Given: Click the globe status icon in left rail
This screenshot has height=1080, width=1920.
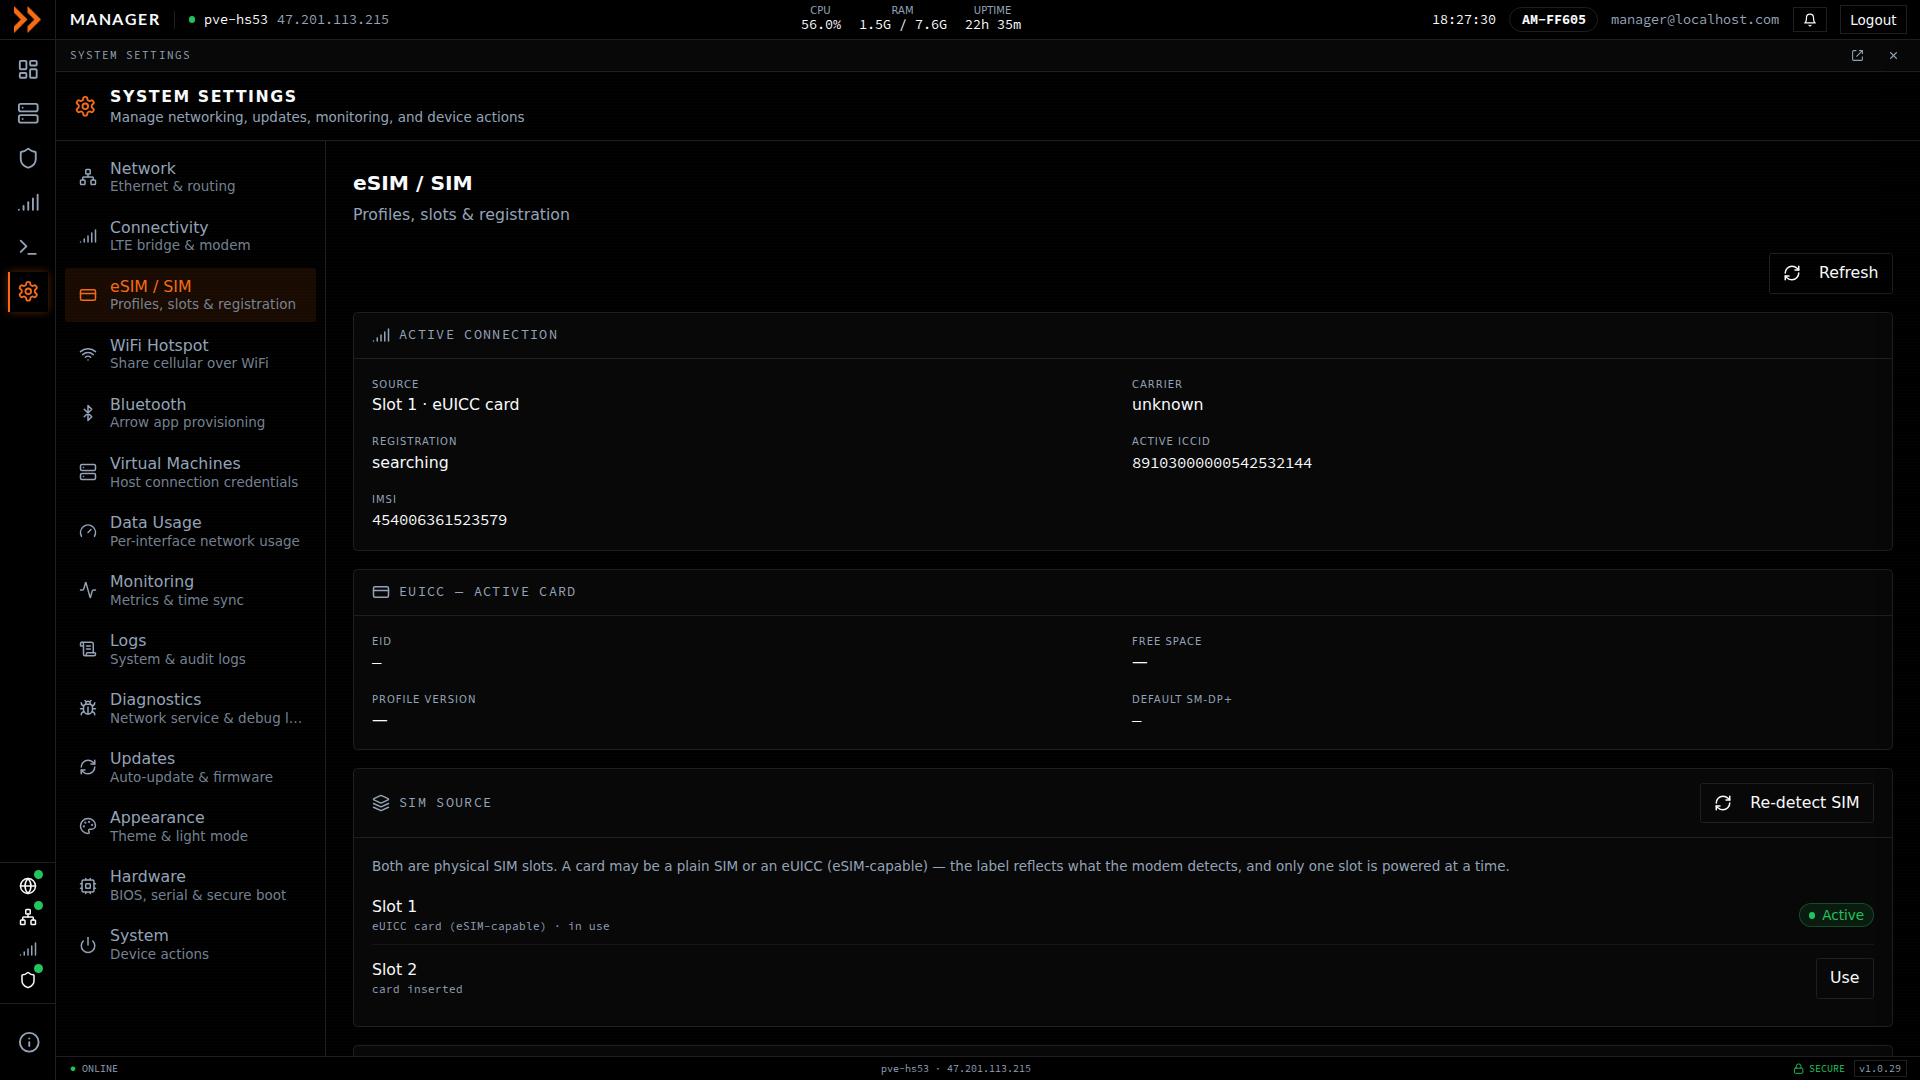Looking at the screenshot, I should click(x=28, y=886).
